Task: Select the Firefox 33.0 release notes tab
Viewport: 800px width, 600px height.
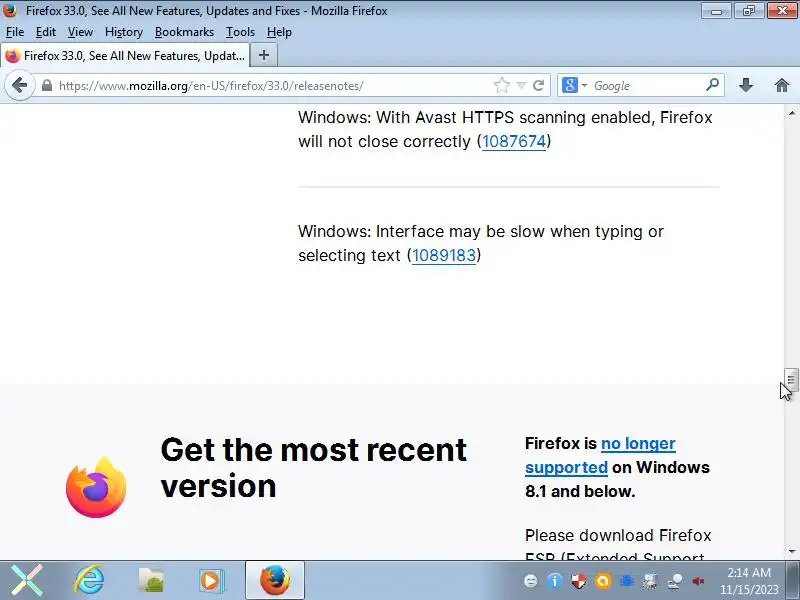Action: tap(126, 56)
